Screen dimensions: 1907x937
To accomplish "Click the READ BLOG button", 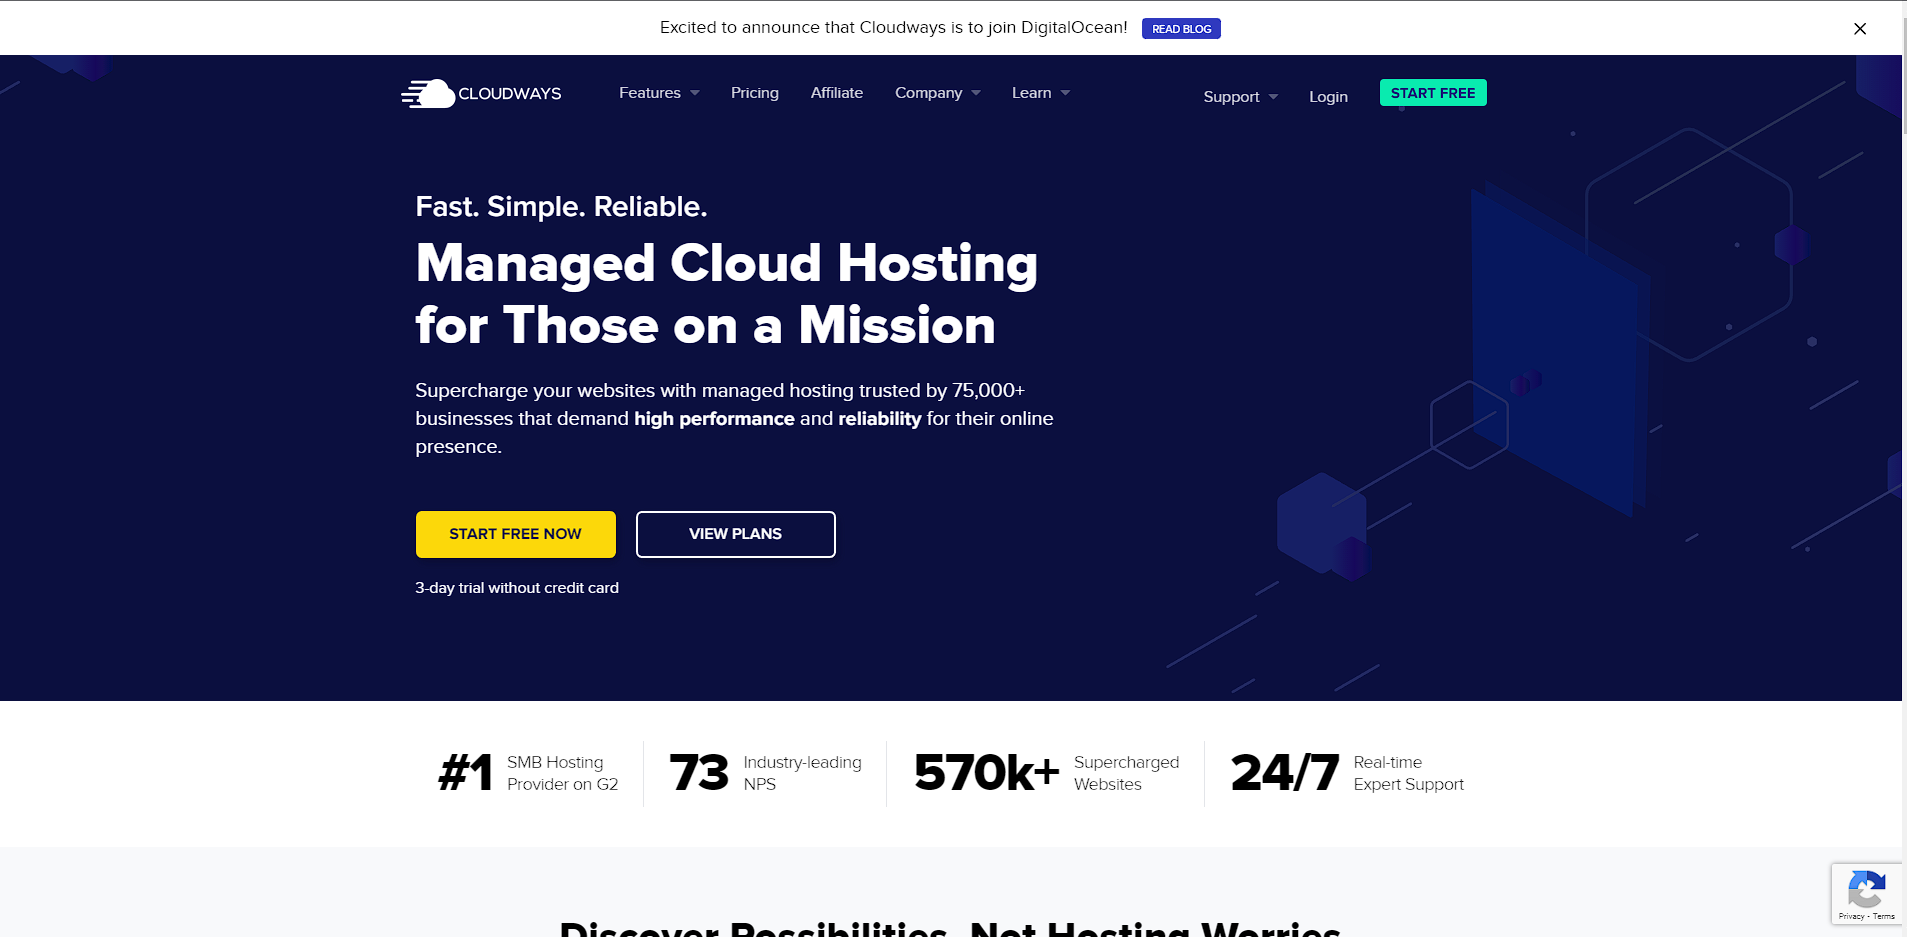I will pyautogui.click(x=1181, y=29).
